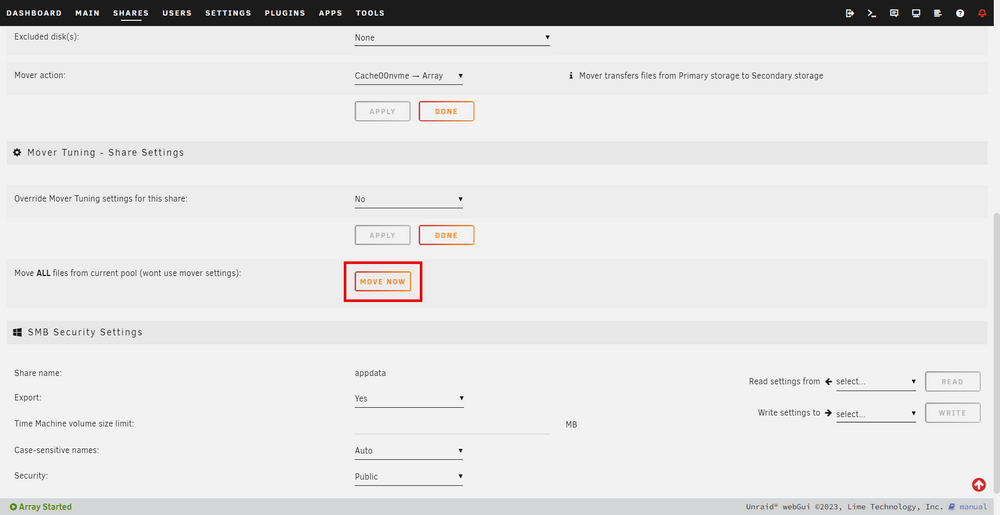This screenshot has height=515, width=1000.
Task: Click the MB unit label
Action: (571, 424)
